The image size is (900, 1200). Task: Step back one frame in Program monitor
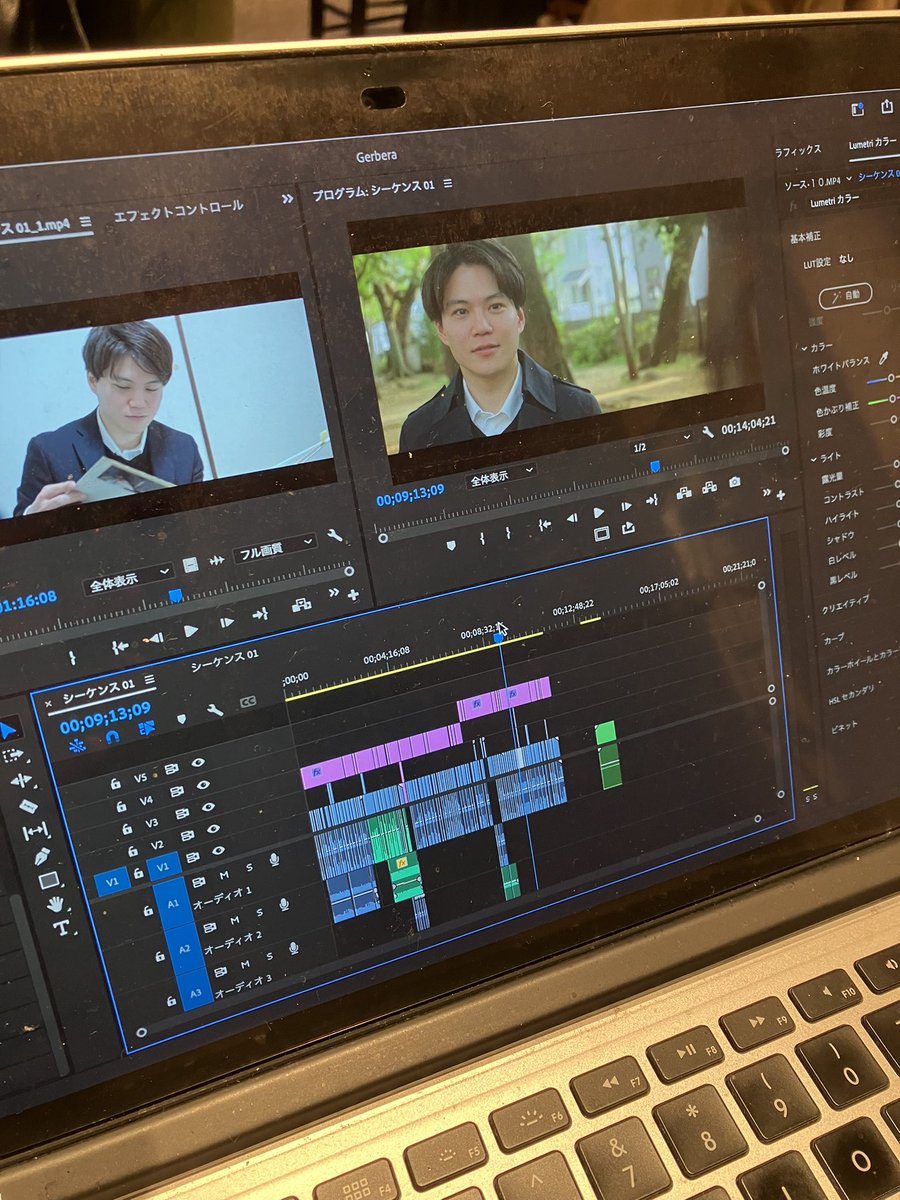572,518
